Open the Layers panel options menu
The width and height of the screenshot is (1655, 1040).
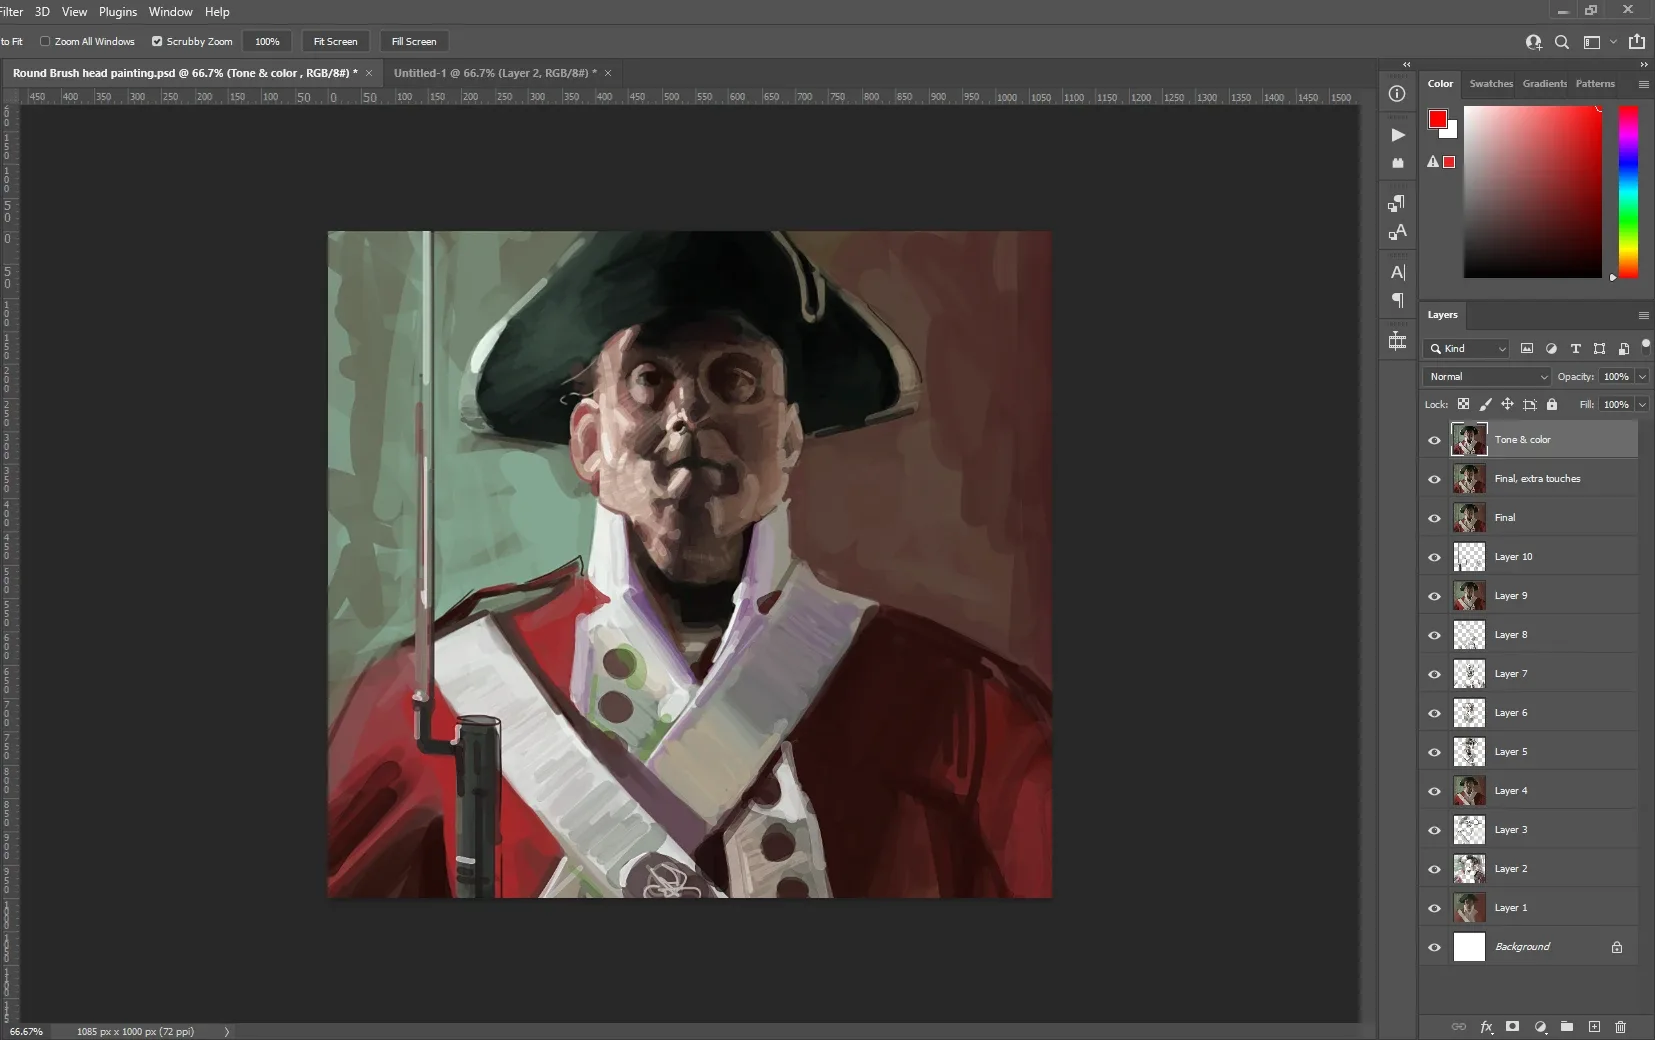click(x=1643, y=316)
